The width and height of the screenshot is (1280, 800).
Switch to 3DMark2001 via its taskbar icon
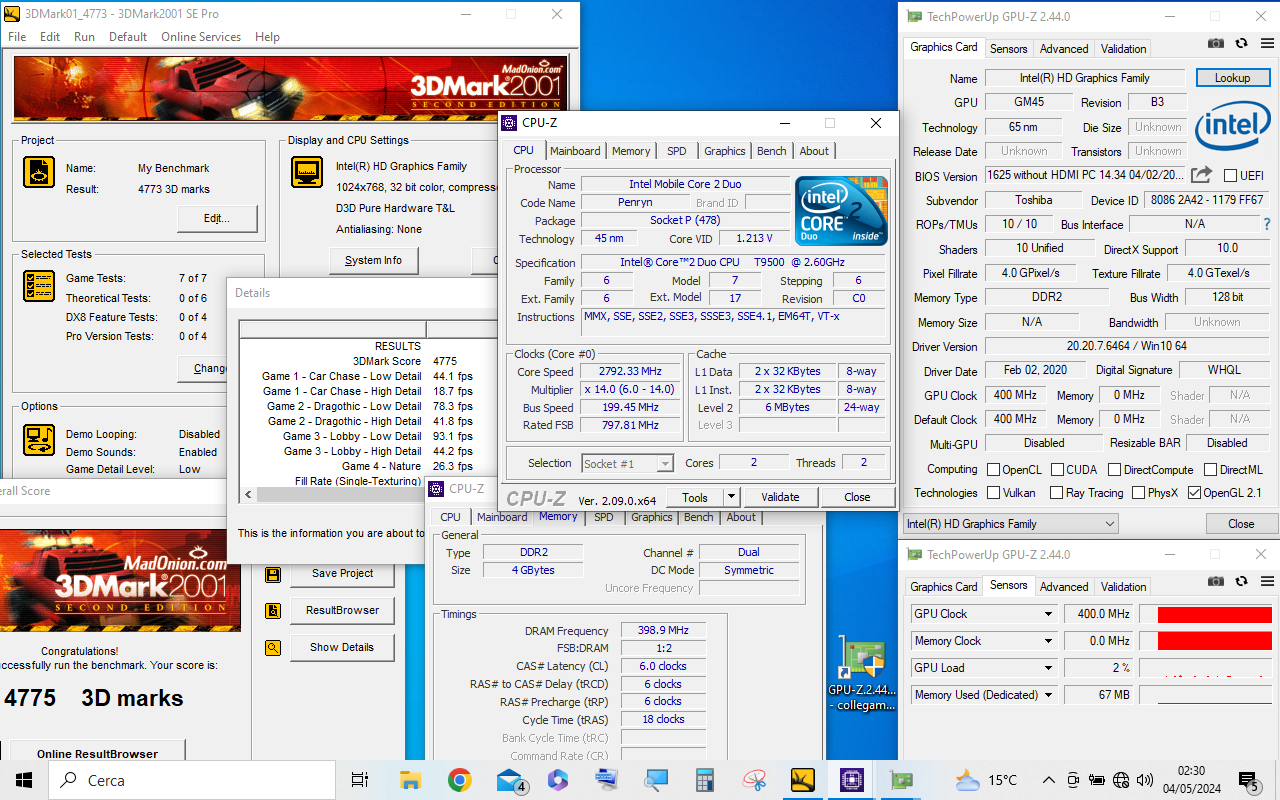pos(803,780)
